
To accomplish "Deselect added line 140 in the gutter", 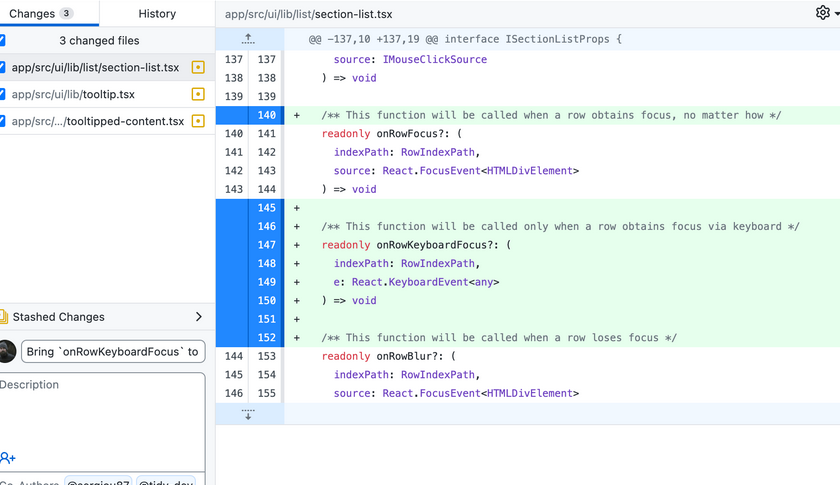I will pos(250,115).
